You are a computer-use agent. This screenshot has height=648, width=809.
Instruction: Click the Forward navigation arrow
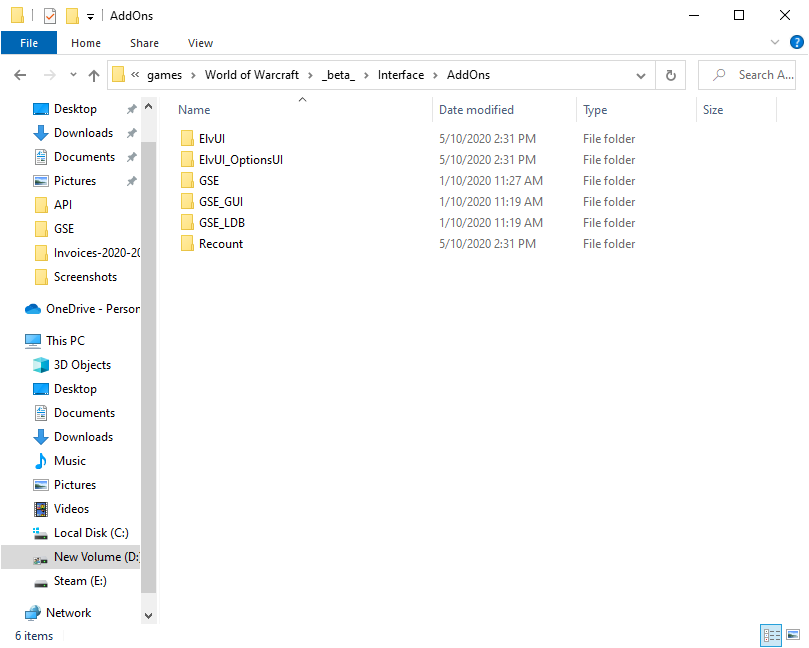(x=50, y=75)
